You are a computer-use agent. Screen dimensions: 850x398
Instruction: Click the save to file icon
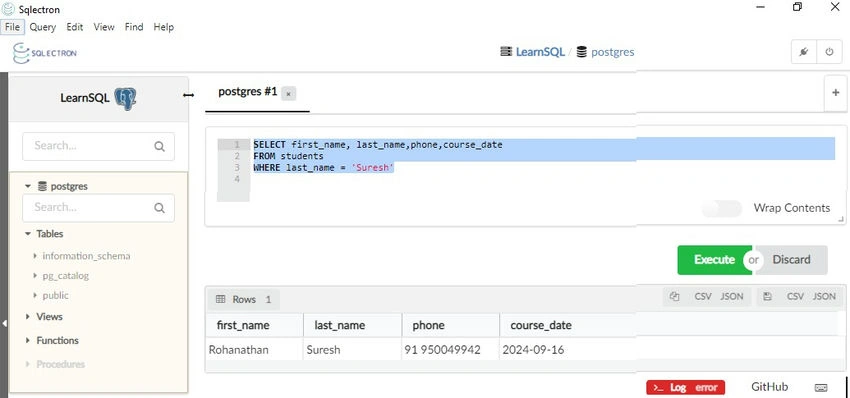tap(767, 297)
